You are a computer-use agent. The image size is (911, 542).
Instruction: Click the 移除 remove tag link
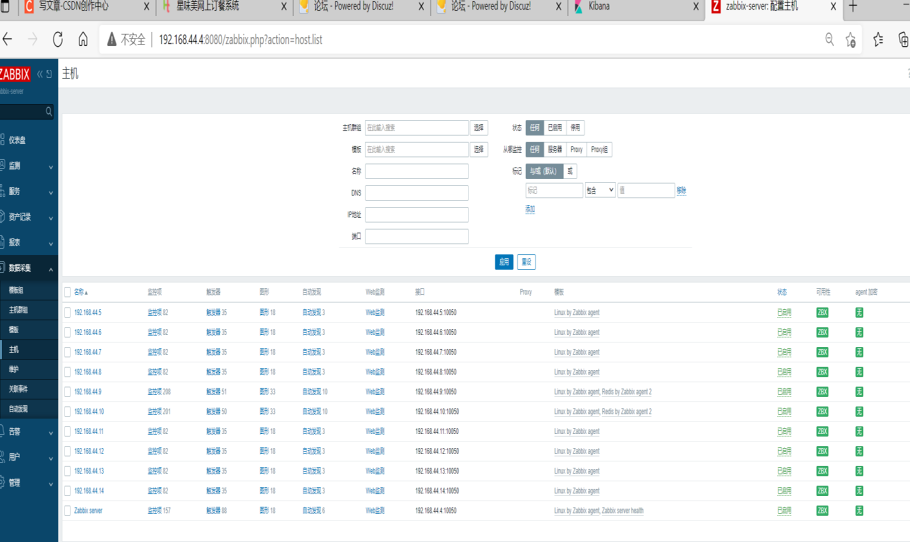click(682, 190)
